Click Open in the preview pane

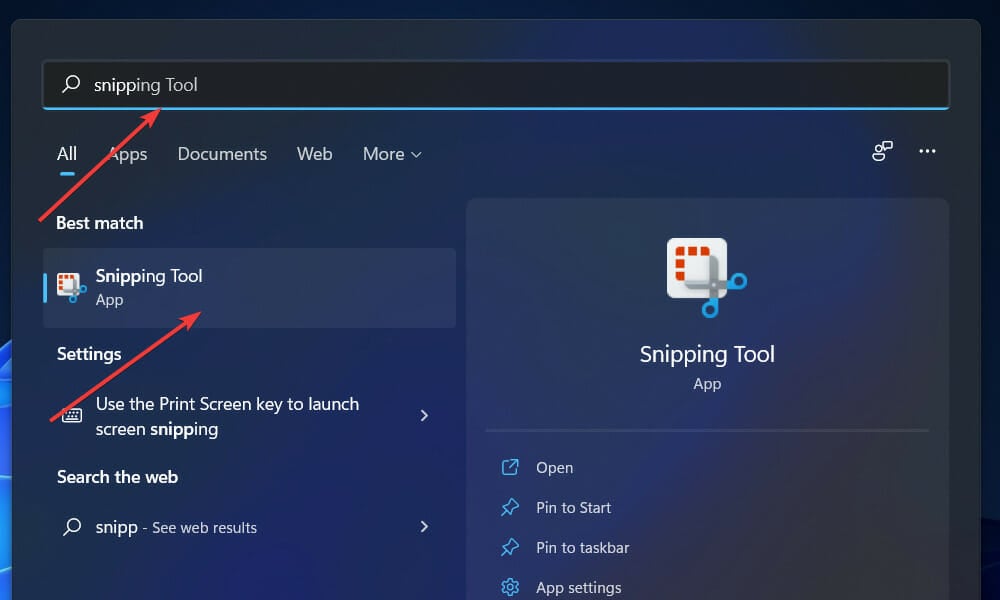pyautogui.click(x=554, y=467)
